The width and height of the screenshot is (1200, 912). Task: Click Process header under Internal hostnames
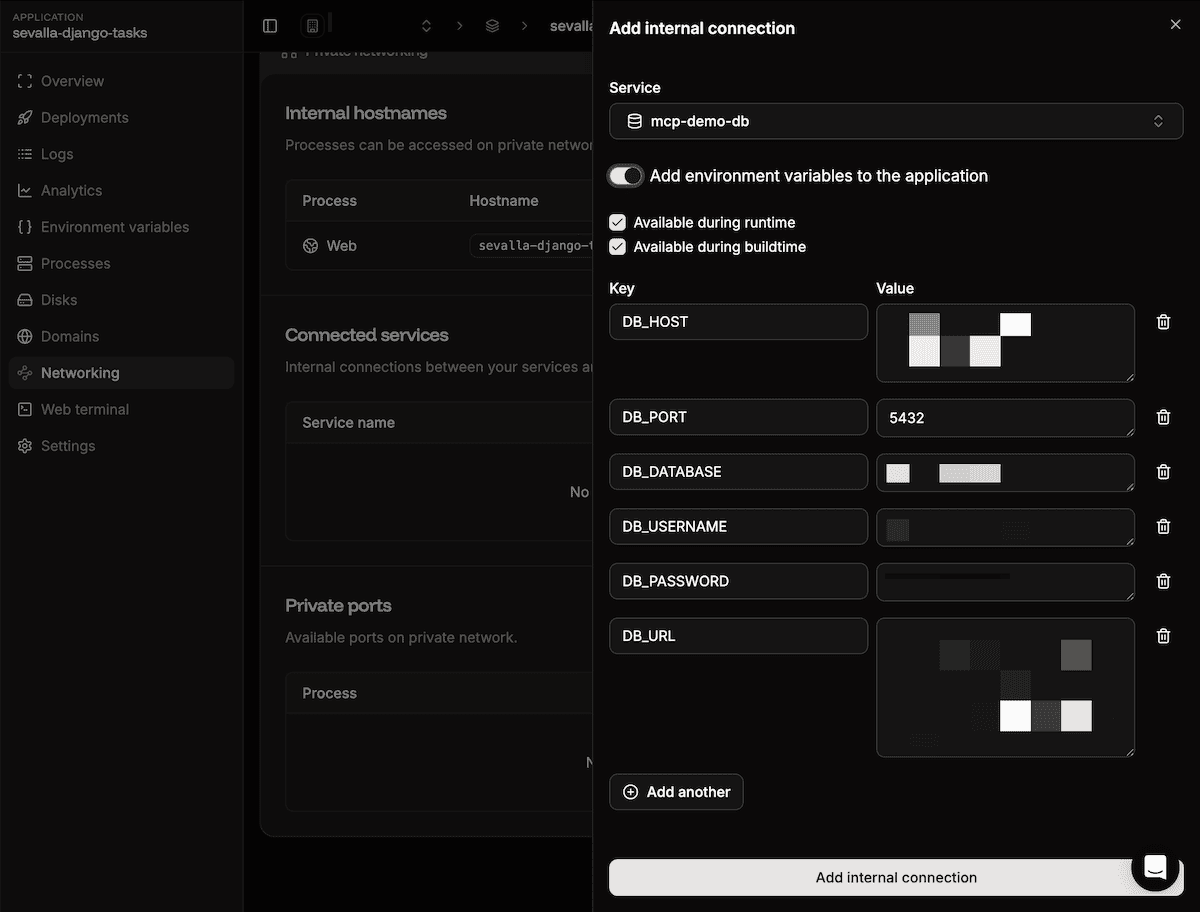pos(329,201)
